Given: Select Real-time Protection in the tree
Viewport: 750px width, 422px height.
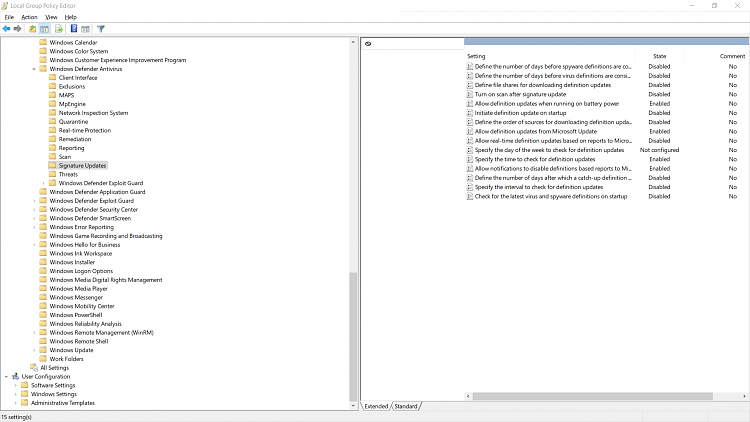Looking at the screenshot, I should pos(85,130).
